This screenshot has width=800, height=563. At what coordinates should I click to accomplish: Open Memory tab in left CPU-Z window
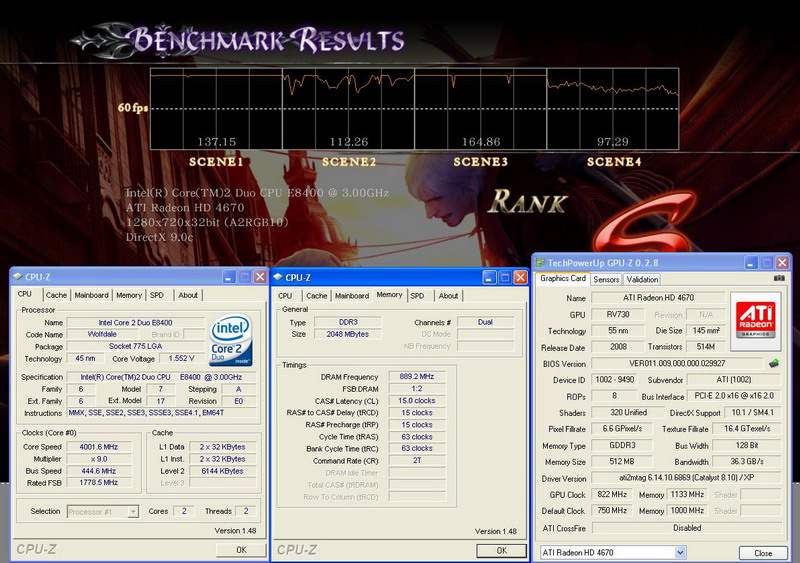(x=129, y=295)
